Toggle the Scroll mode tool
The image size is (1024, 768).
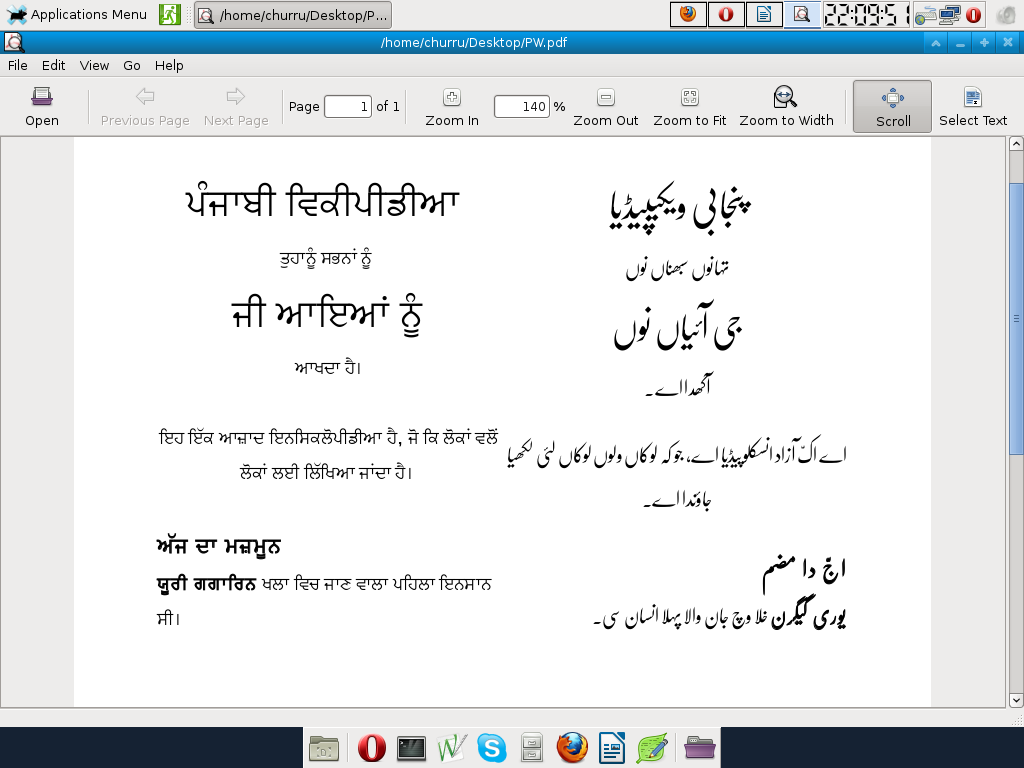[x=892, y=106]
